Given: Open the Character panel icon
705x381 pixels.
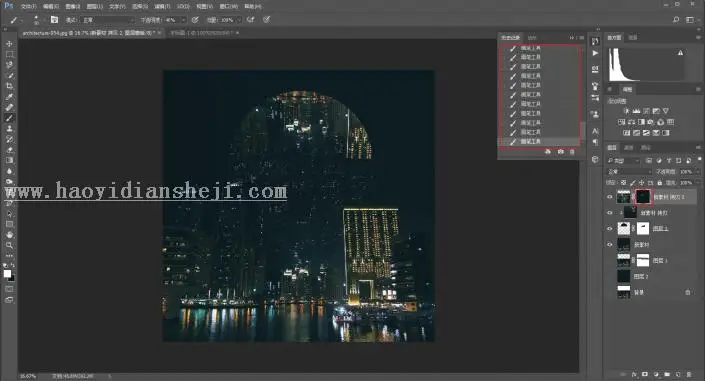Looking at the screenshot, I should (x=595, y=131).
